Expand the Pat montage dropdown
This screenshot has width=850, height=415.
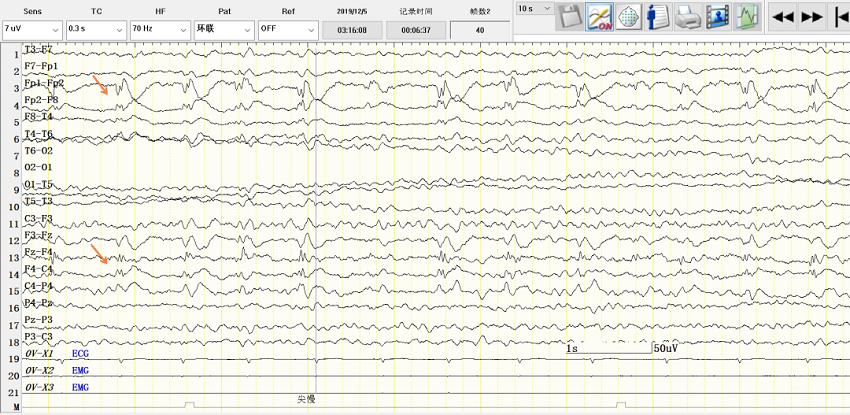click(223, 29)
